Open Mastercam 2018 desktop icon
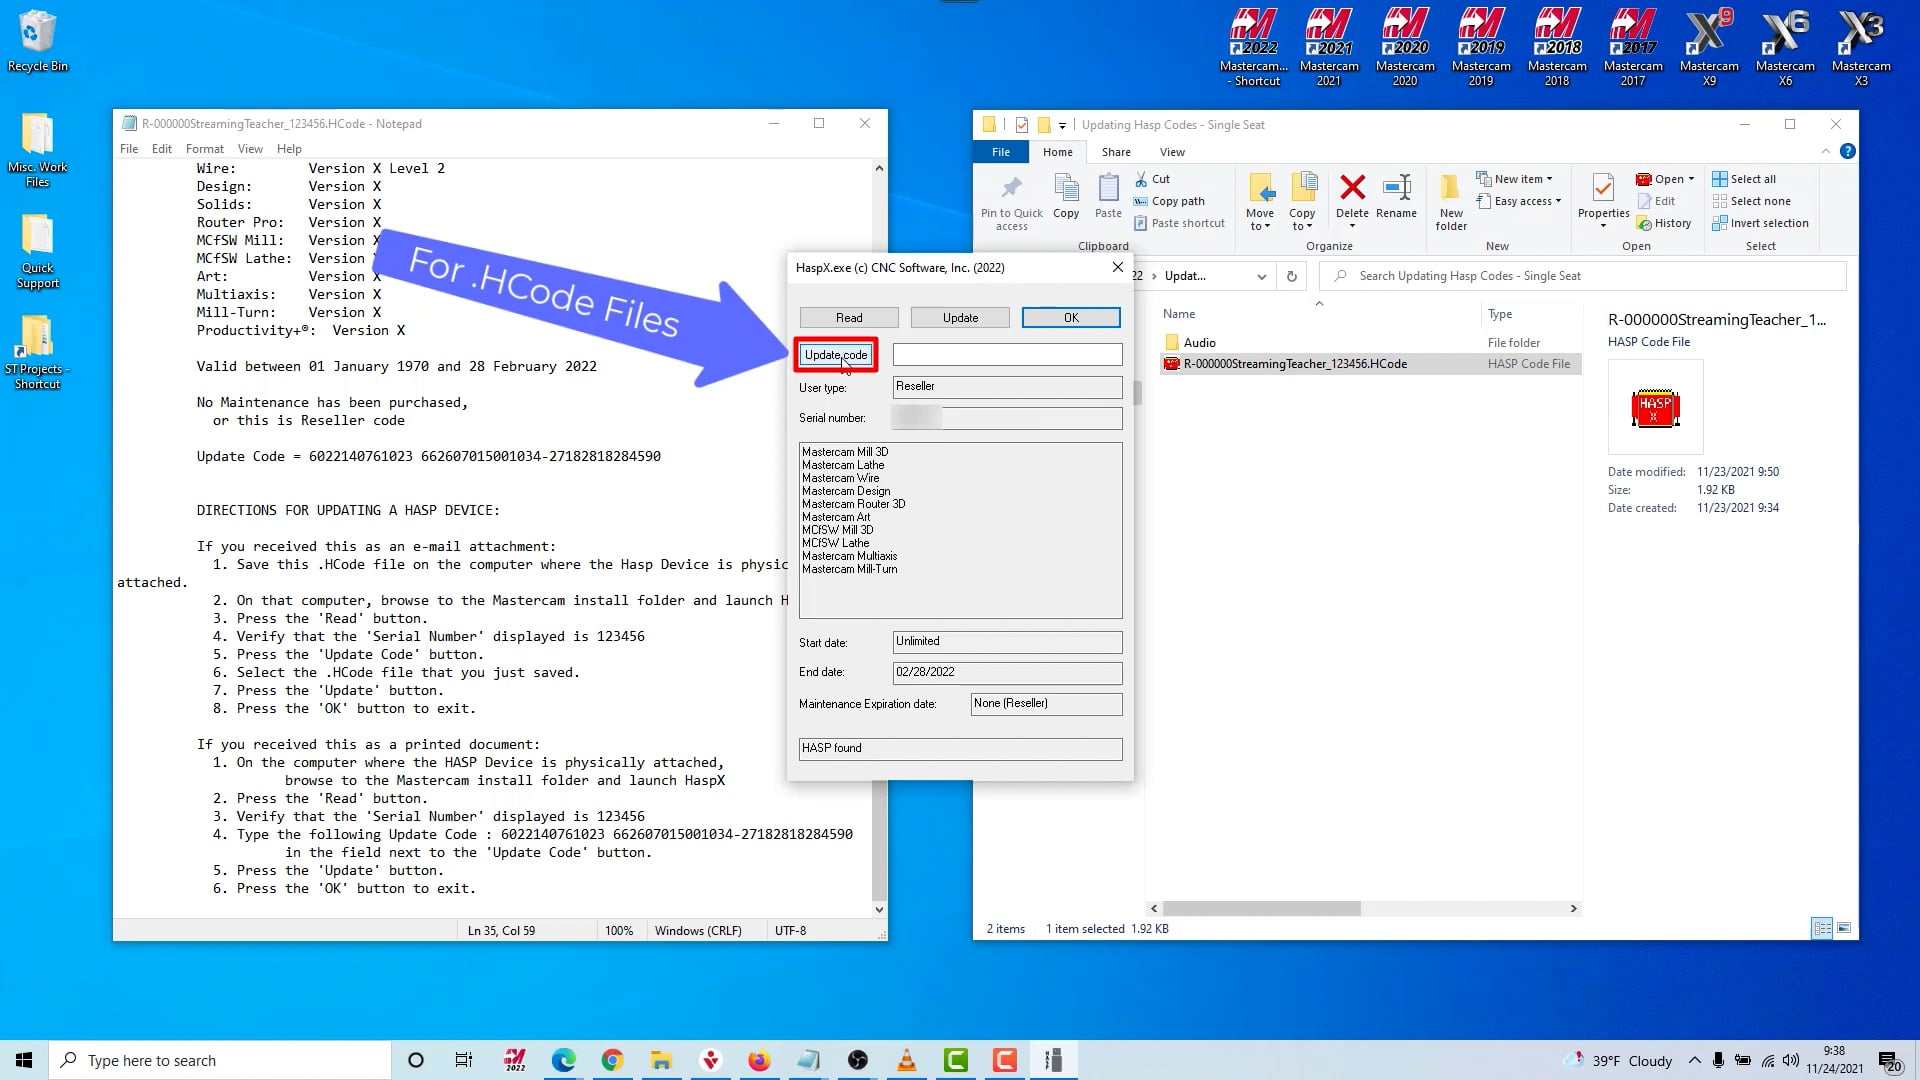1920x1080 pixels. click(1557, 47)
